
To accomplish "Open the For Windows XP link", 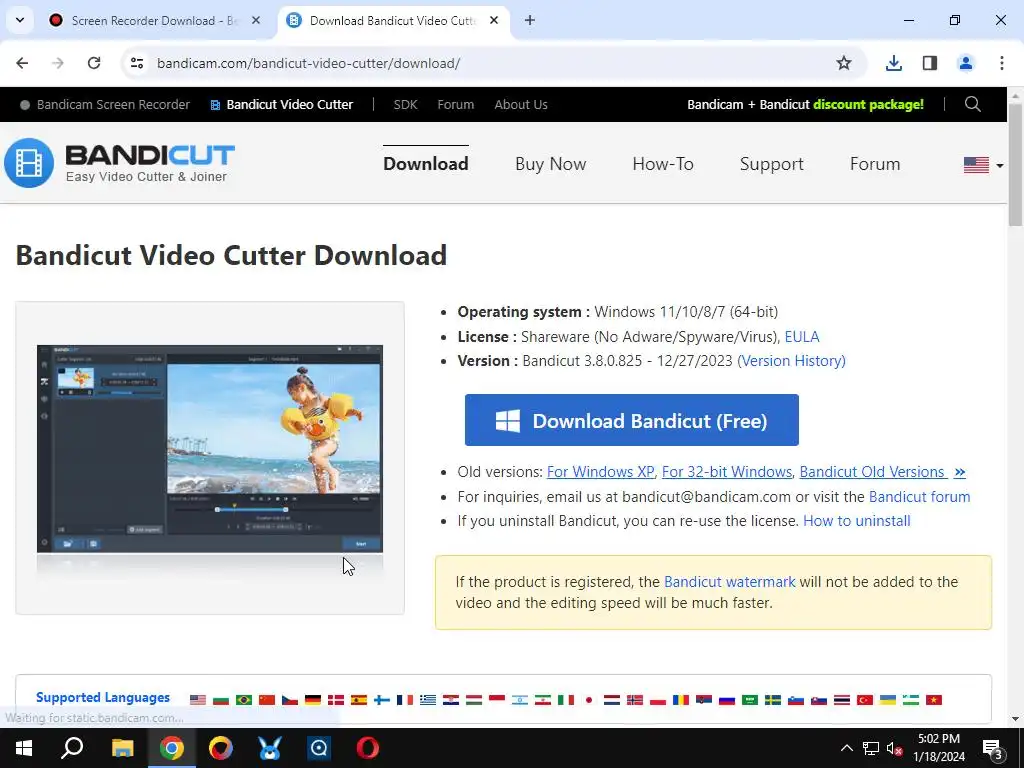I will [601, 472].
